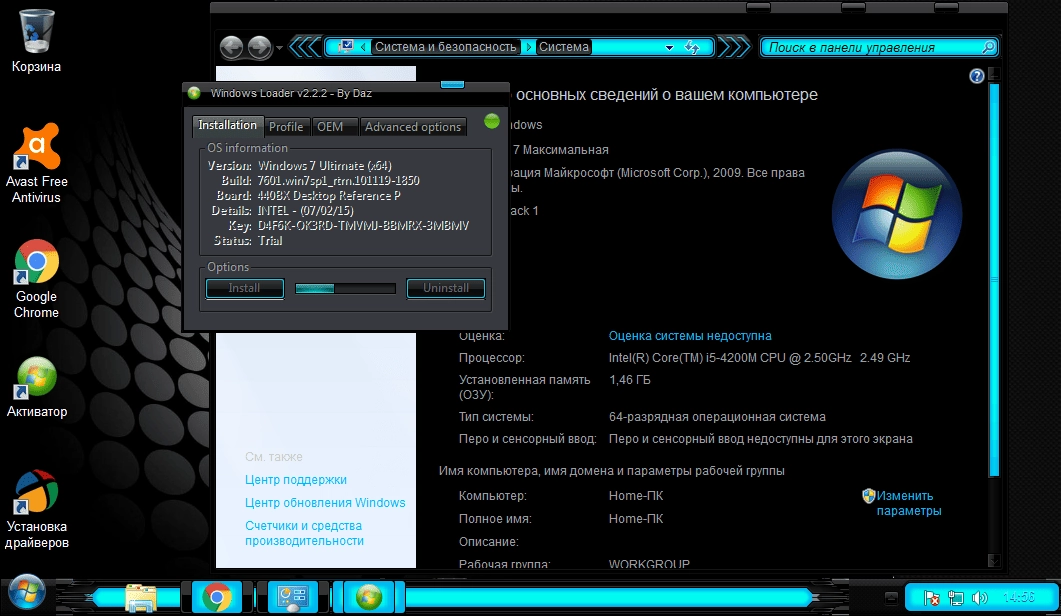Click the computer icon in address bar
This screenshot has height=616, width=1061.
[x=346, y=47]
